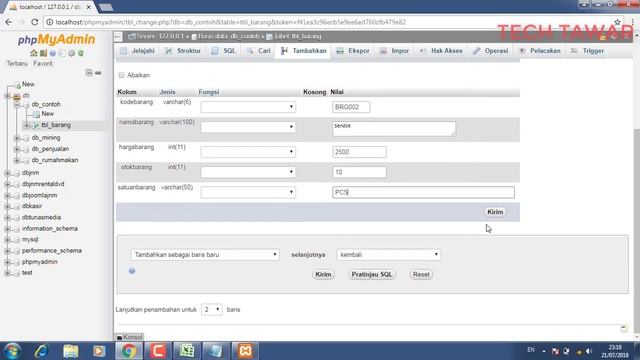Expand the db_penjualan database node

coord(17,149)
